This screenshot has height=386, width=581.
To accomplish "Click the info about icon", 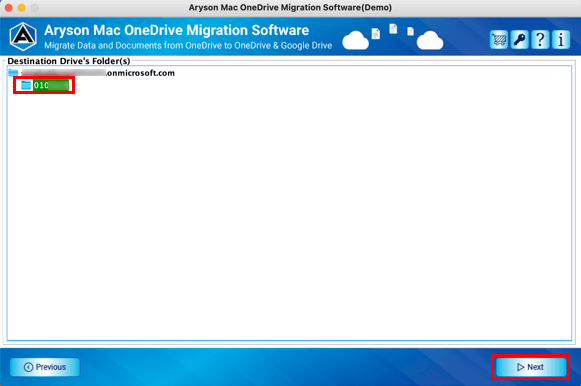I will tap(561, 40).
